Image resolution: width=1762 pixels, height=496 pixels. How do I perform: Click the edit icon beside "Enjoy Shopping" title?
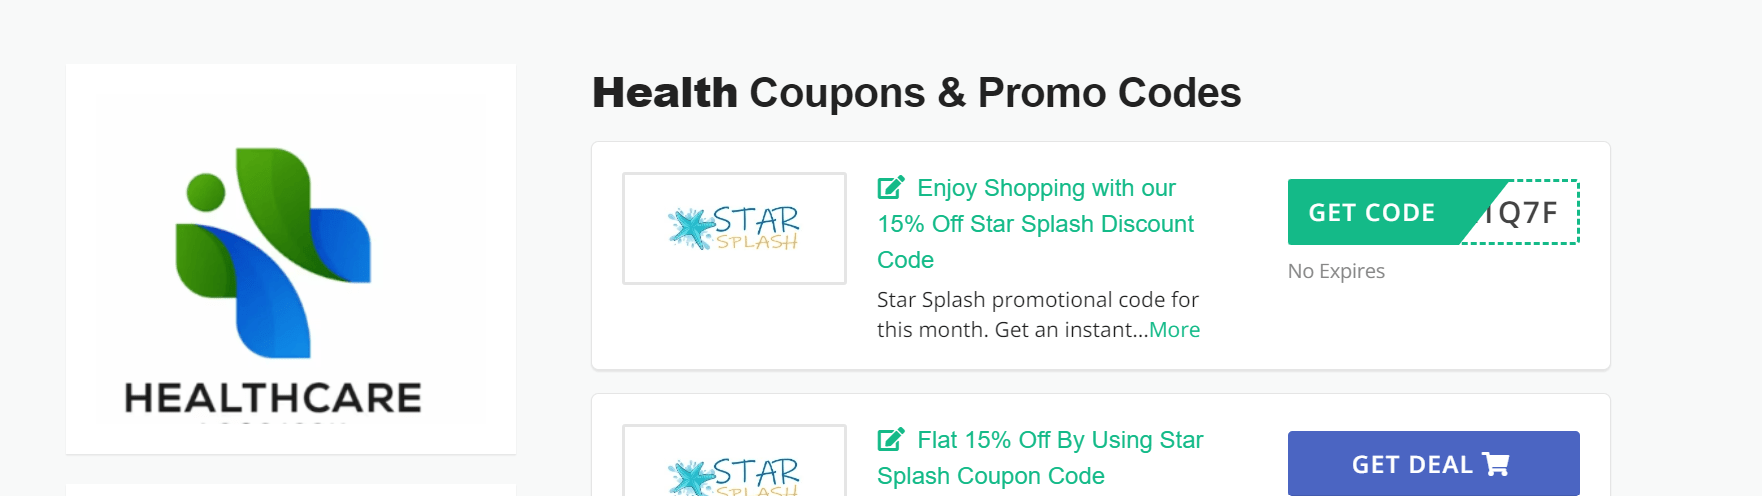pyautogui.click(x=890, y=188)
